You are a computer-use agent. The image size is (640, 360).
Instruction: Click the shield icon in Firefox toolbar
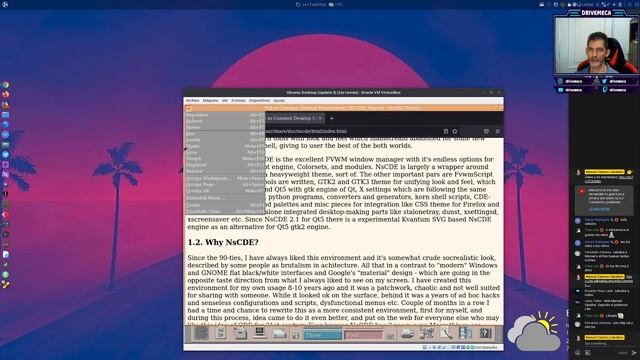tap(486, 131)
